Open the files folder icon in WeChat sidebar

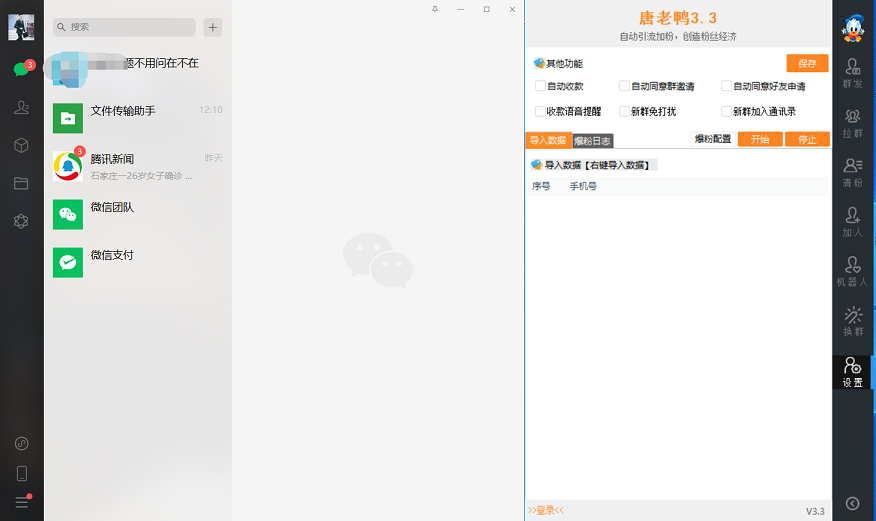tap(21, 183)
